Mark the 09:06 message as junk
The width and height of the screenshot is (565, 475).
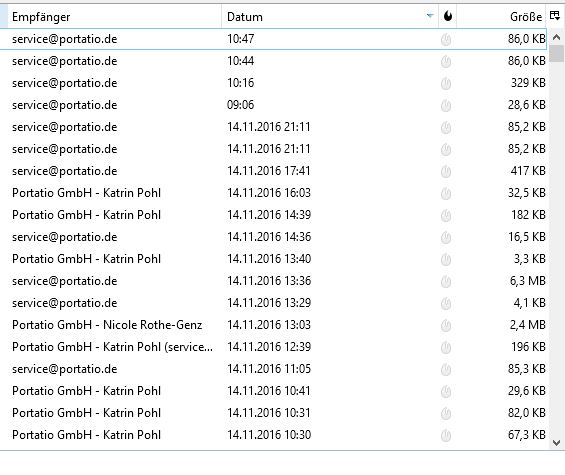tap(446, 105)
